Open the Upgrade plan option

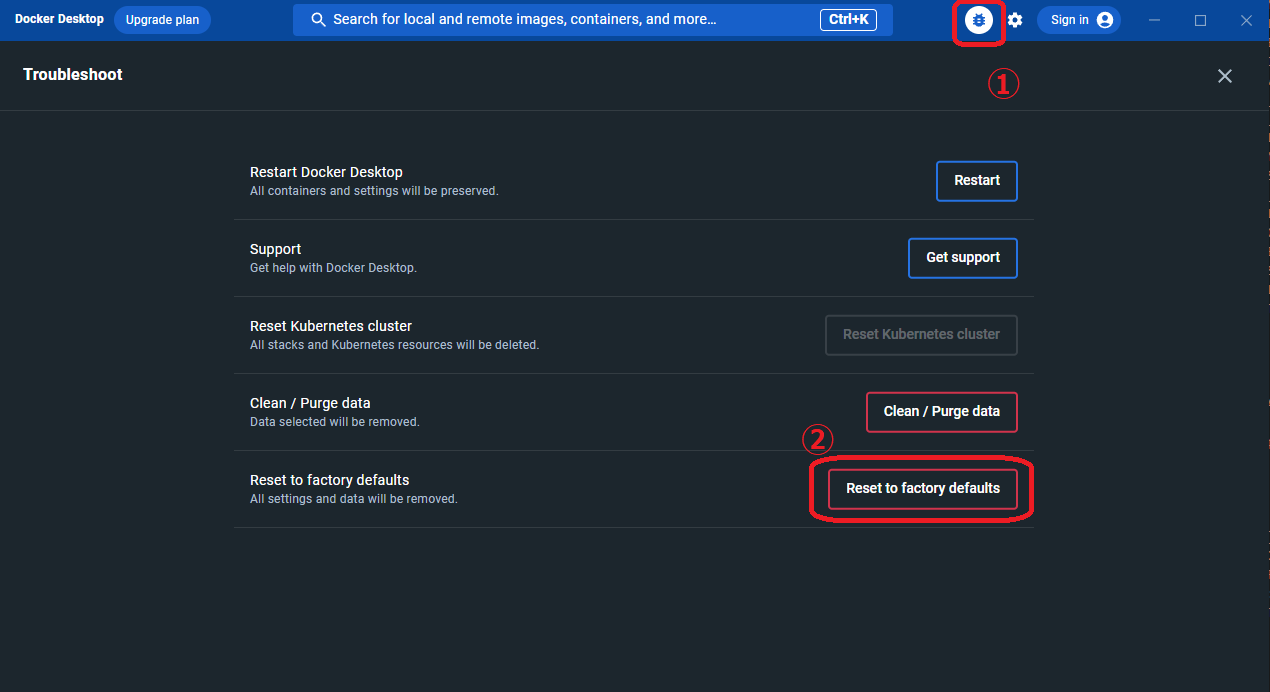pos(162,20)
